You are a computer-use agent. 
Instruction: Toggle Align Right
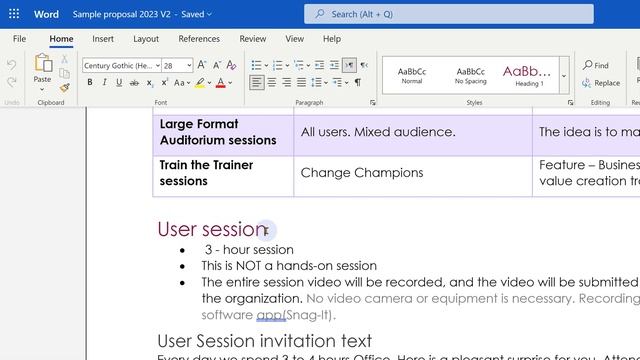(287, 83)
